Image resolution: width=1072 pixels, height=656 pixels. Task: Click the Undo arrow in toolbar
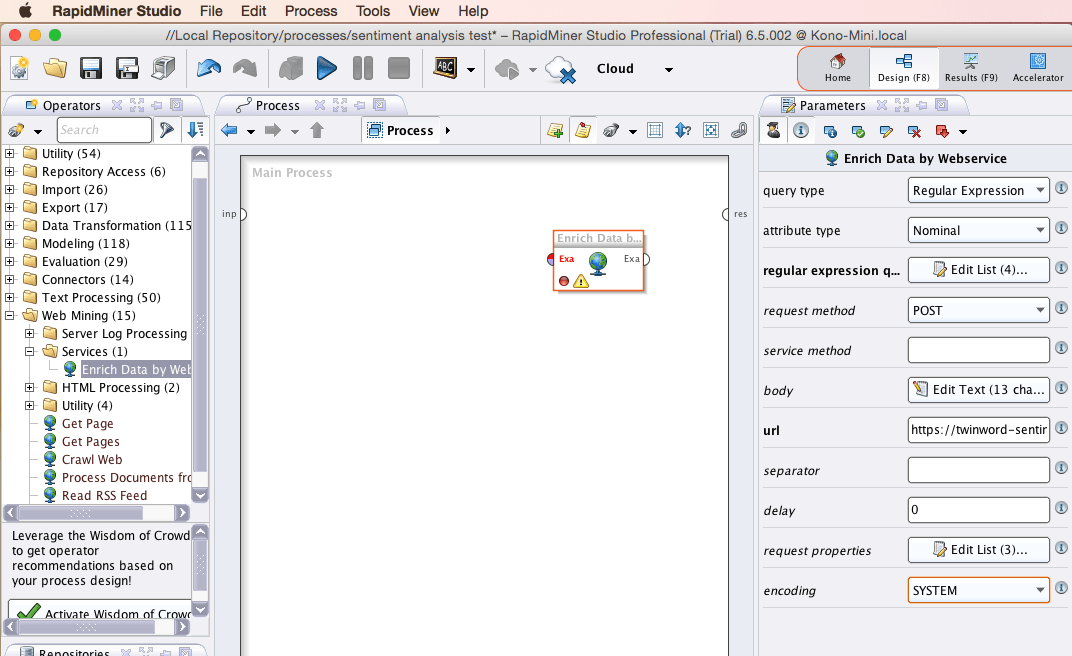tap(209, 68)
